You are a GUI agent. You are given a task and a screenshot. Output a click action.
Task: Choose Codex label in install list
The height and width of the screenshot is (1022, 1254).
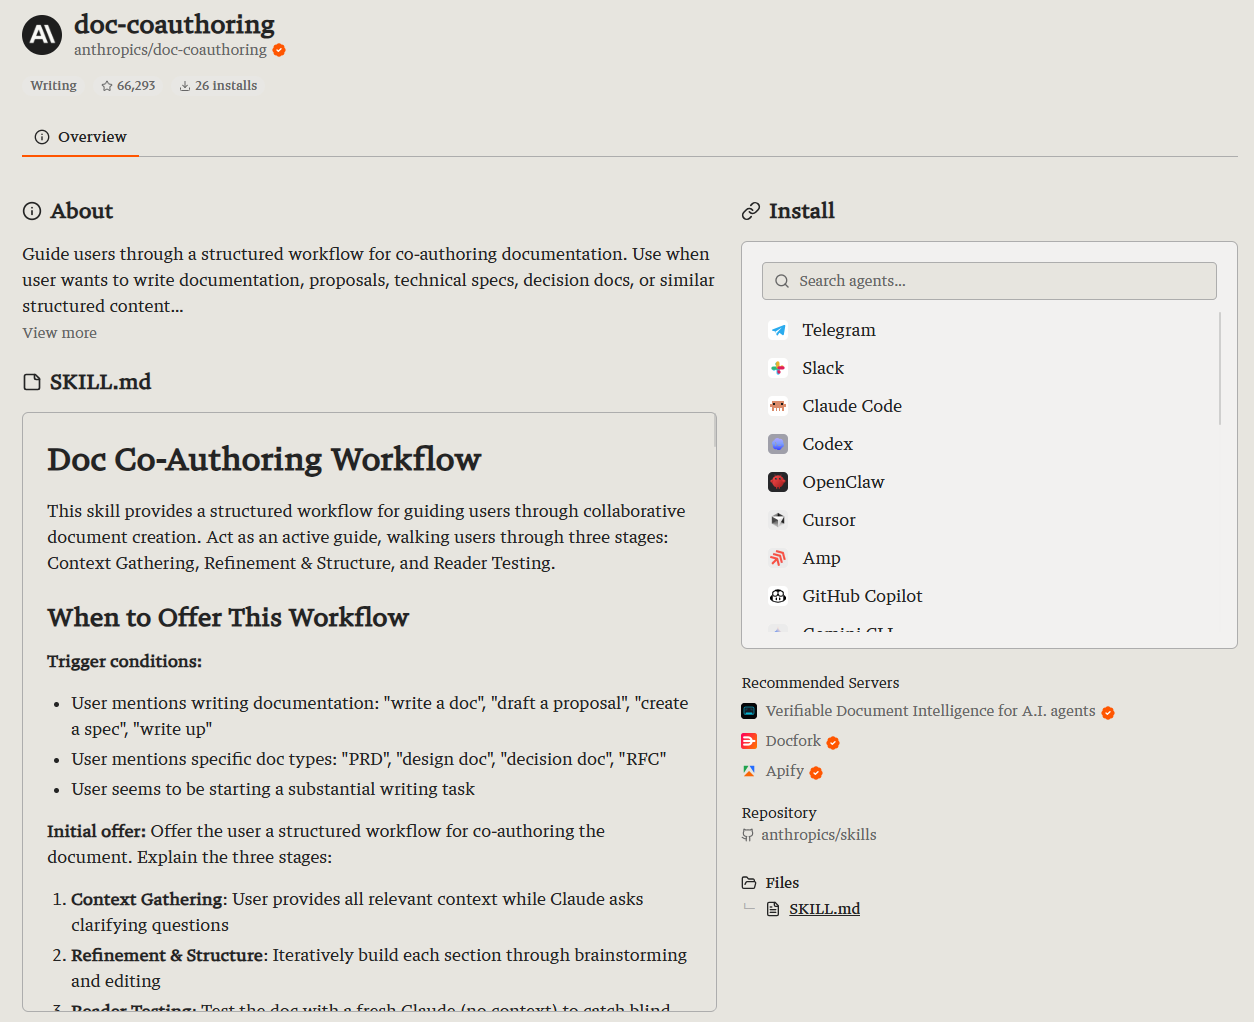pyautogui.click(x=828, y=444)
